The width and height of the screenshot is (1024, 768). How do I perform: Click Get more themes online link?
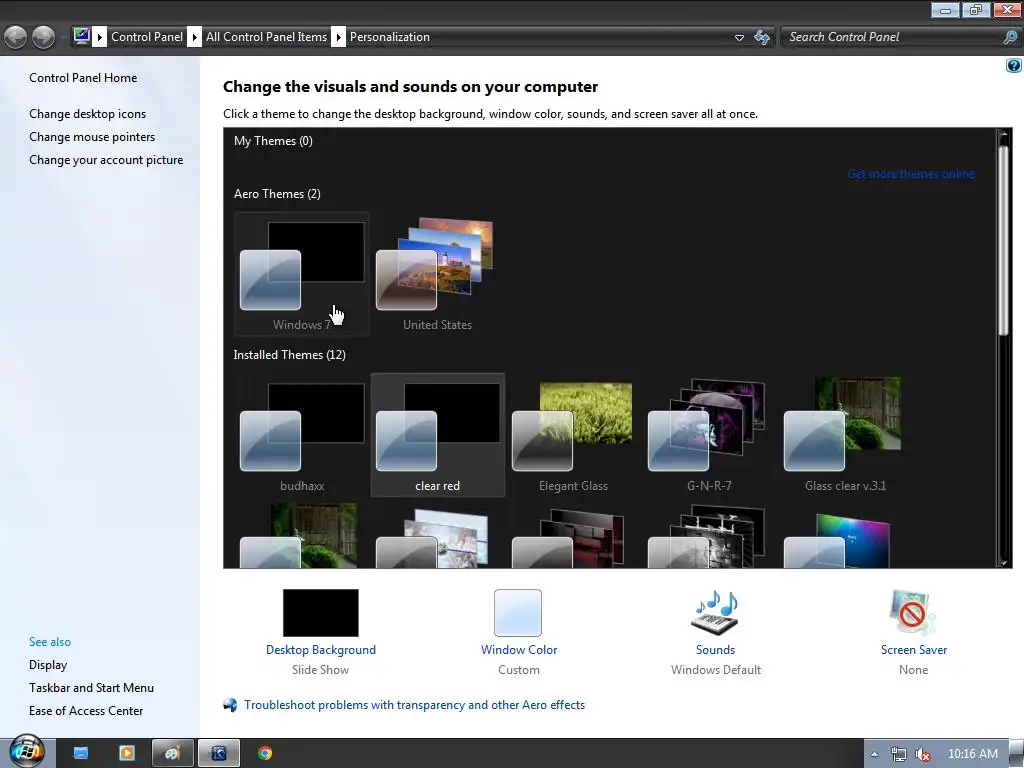911,174
